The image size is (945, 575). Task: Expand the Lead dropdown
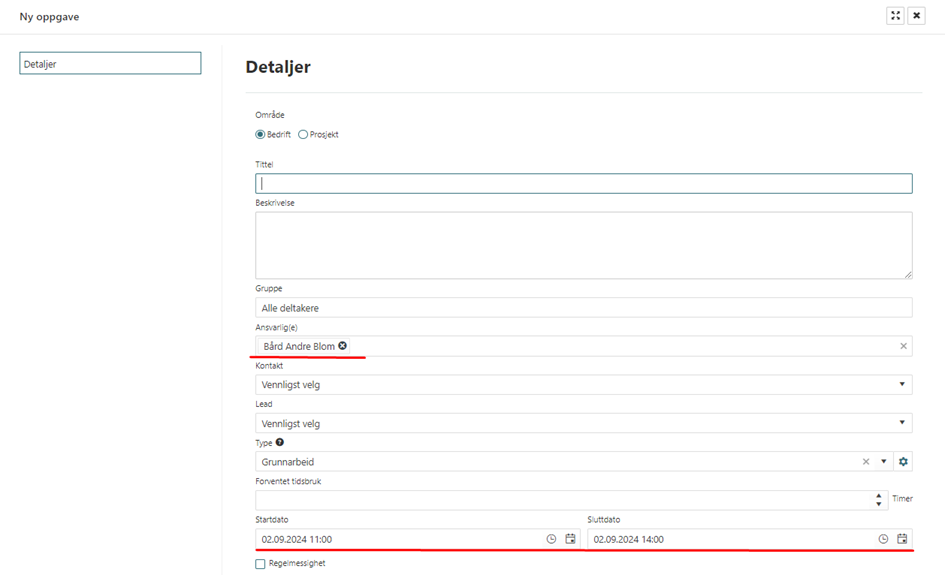pos(902,423)
